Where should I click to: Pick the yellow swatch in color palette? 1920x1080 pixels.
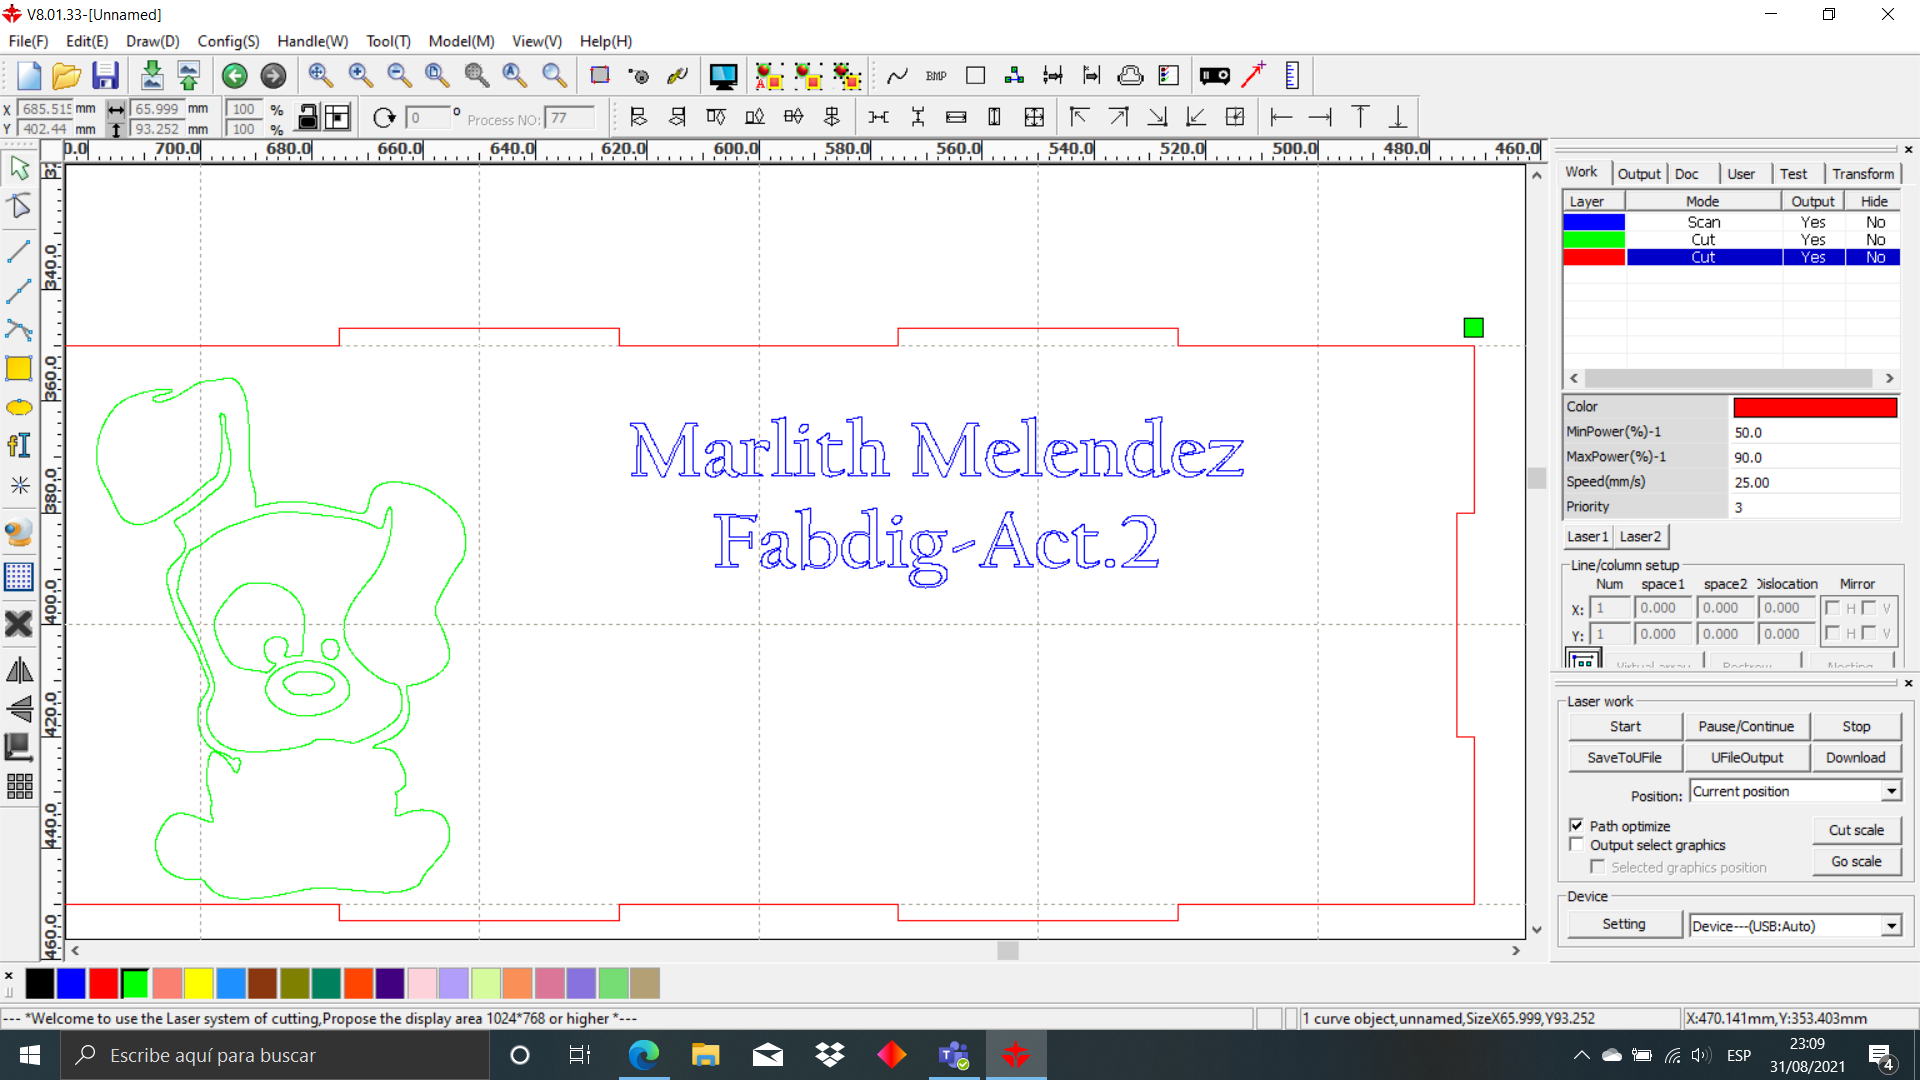coord(199,984)
